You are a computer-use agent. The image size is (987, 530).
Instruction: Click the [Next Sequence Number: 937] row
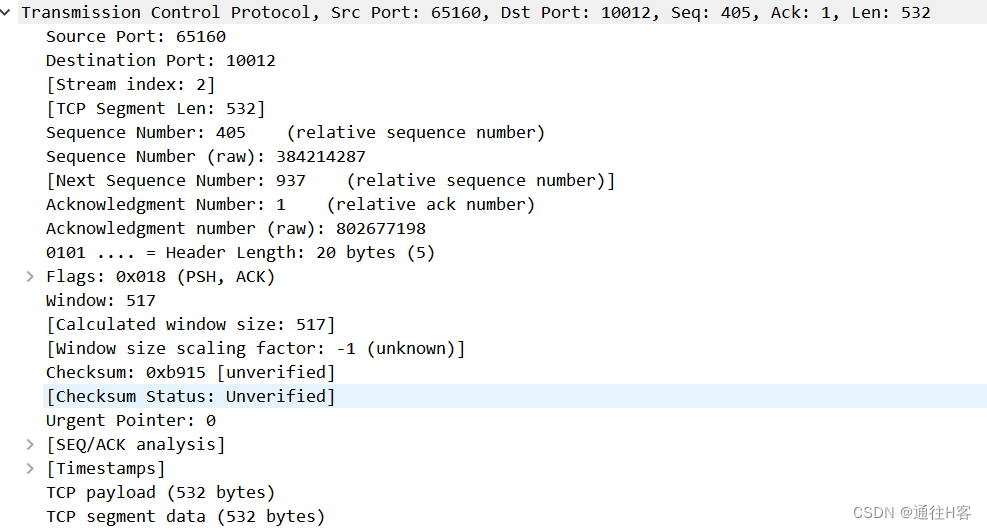click(x=330, y=181)
